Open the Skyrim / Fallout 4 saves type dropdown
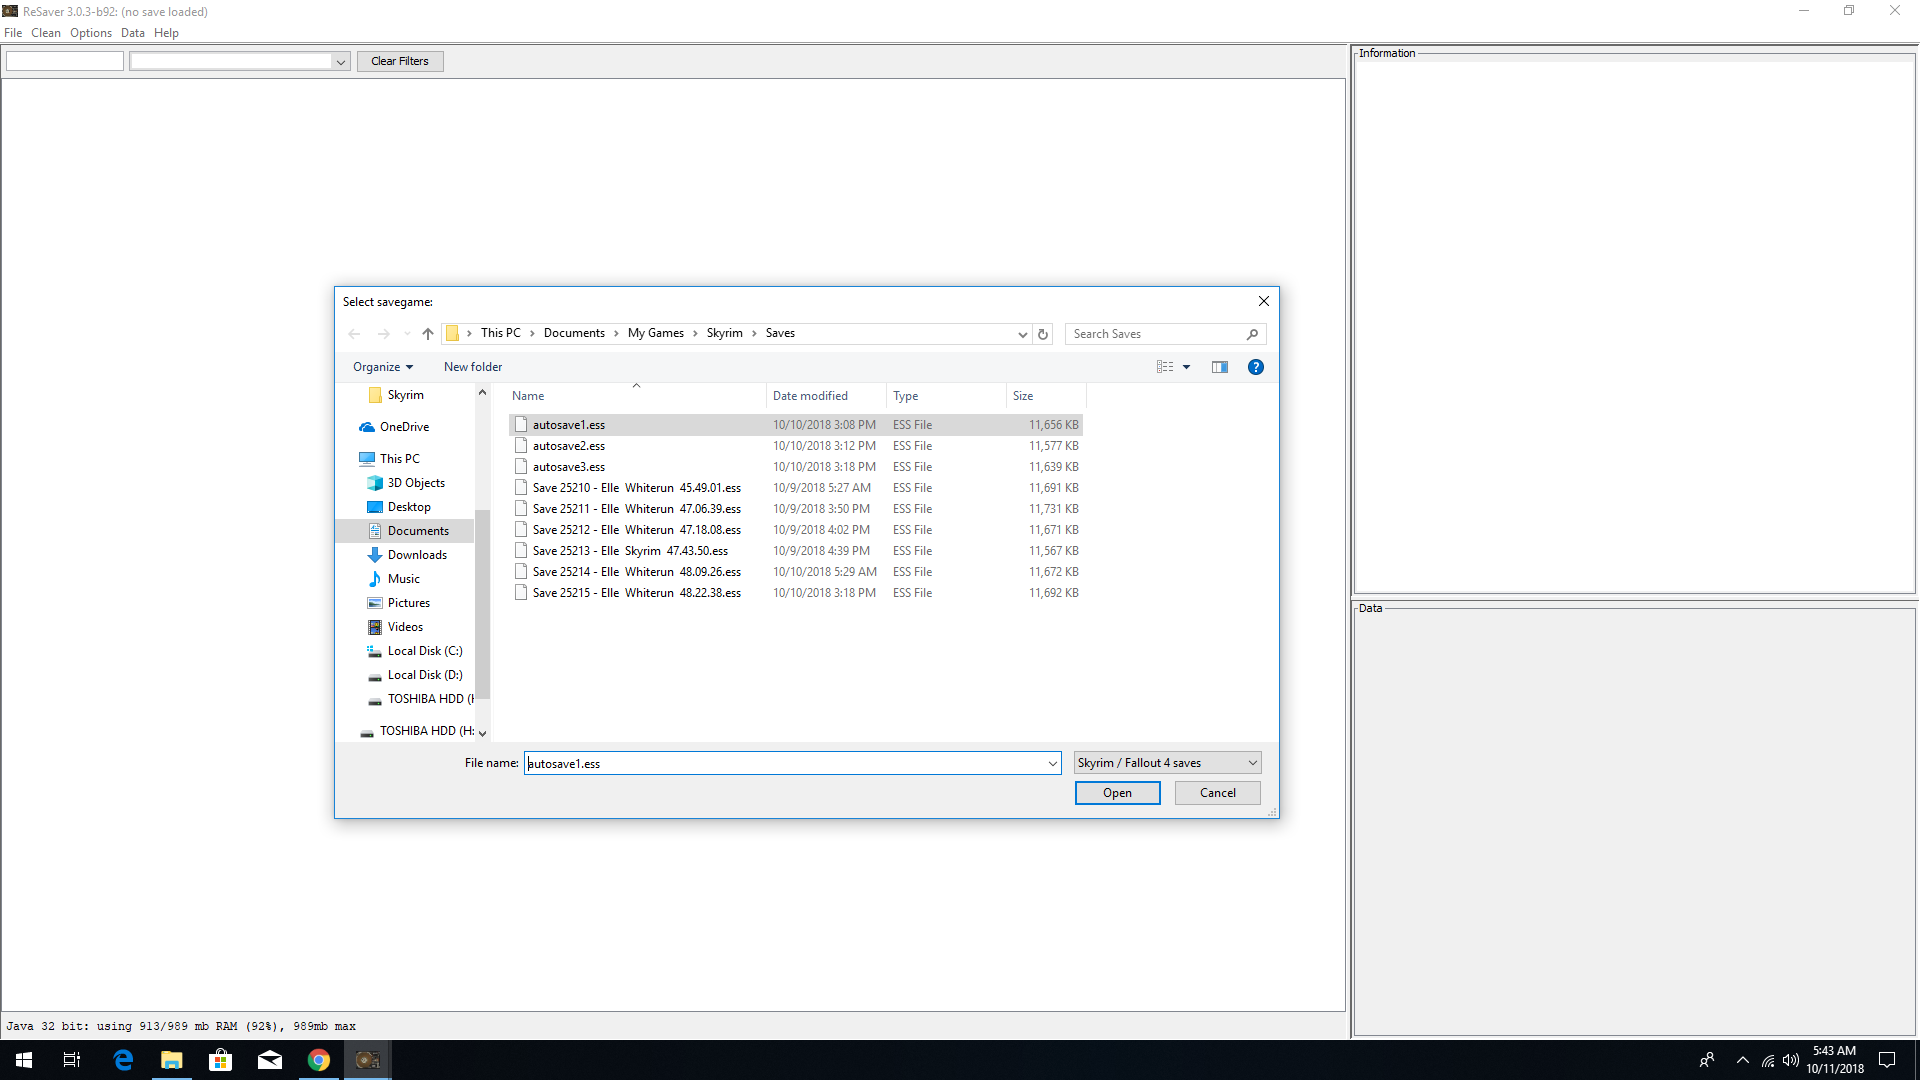The height and width of the screenshot is (1080, 1920). pos(1252,762)
